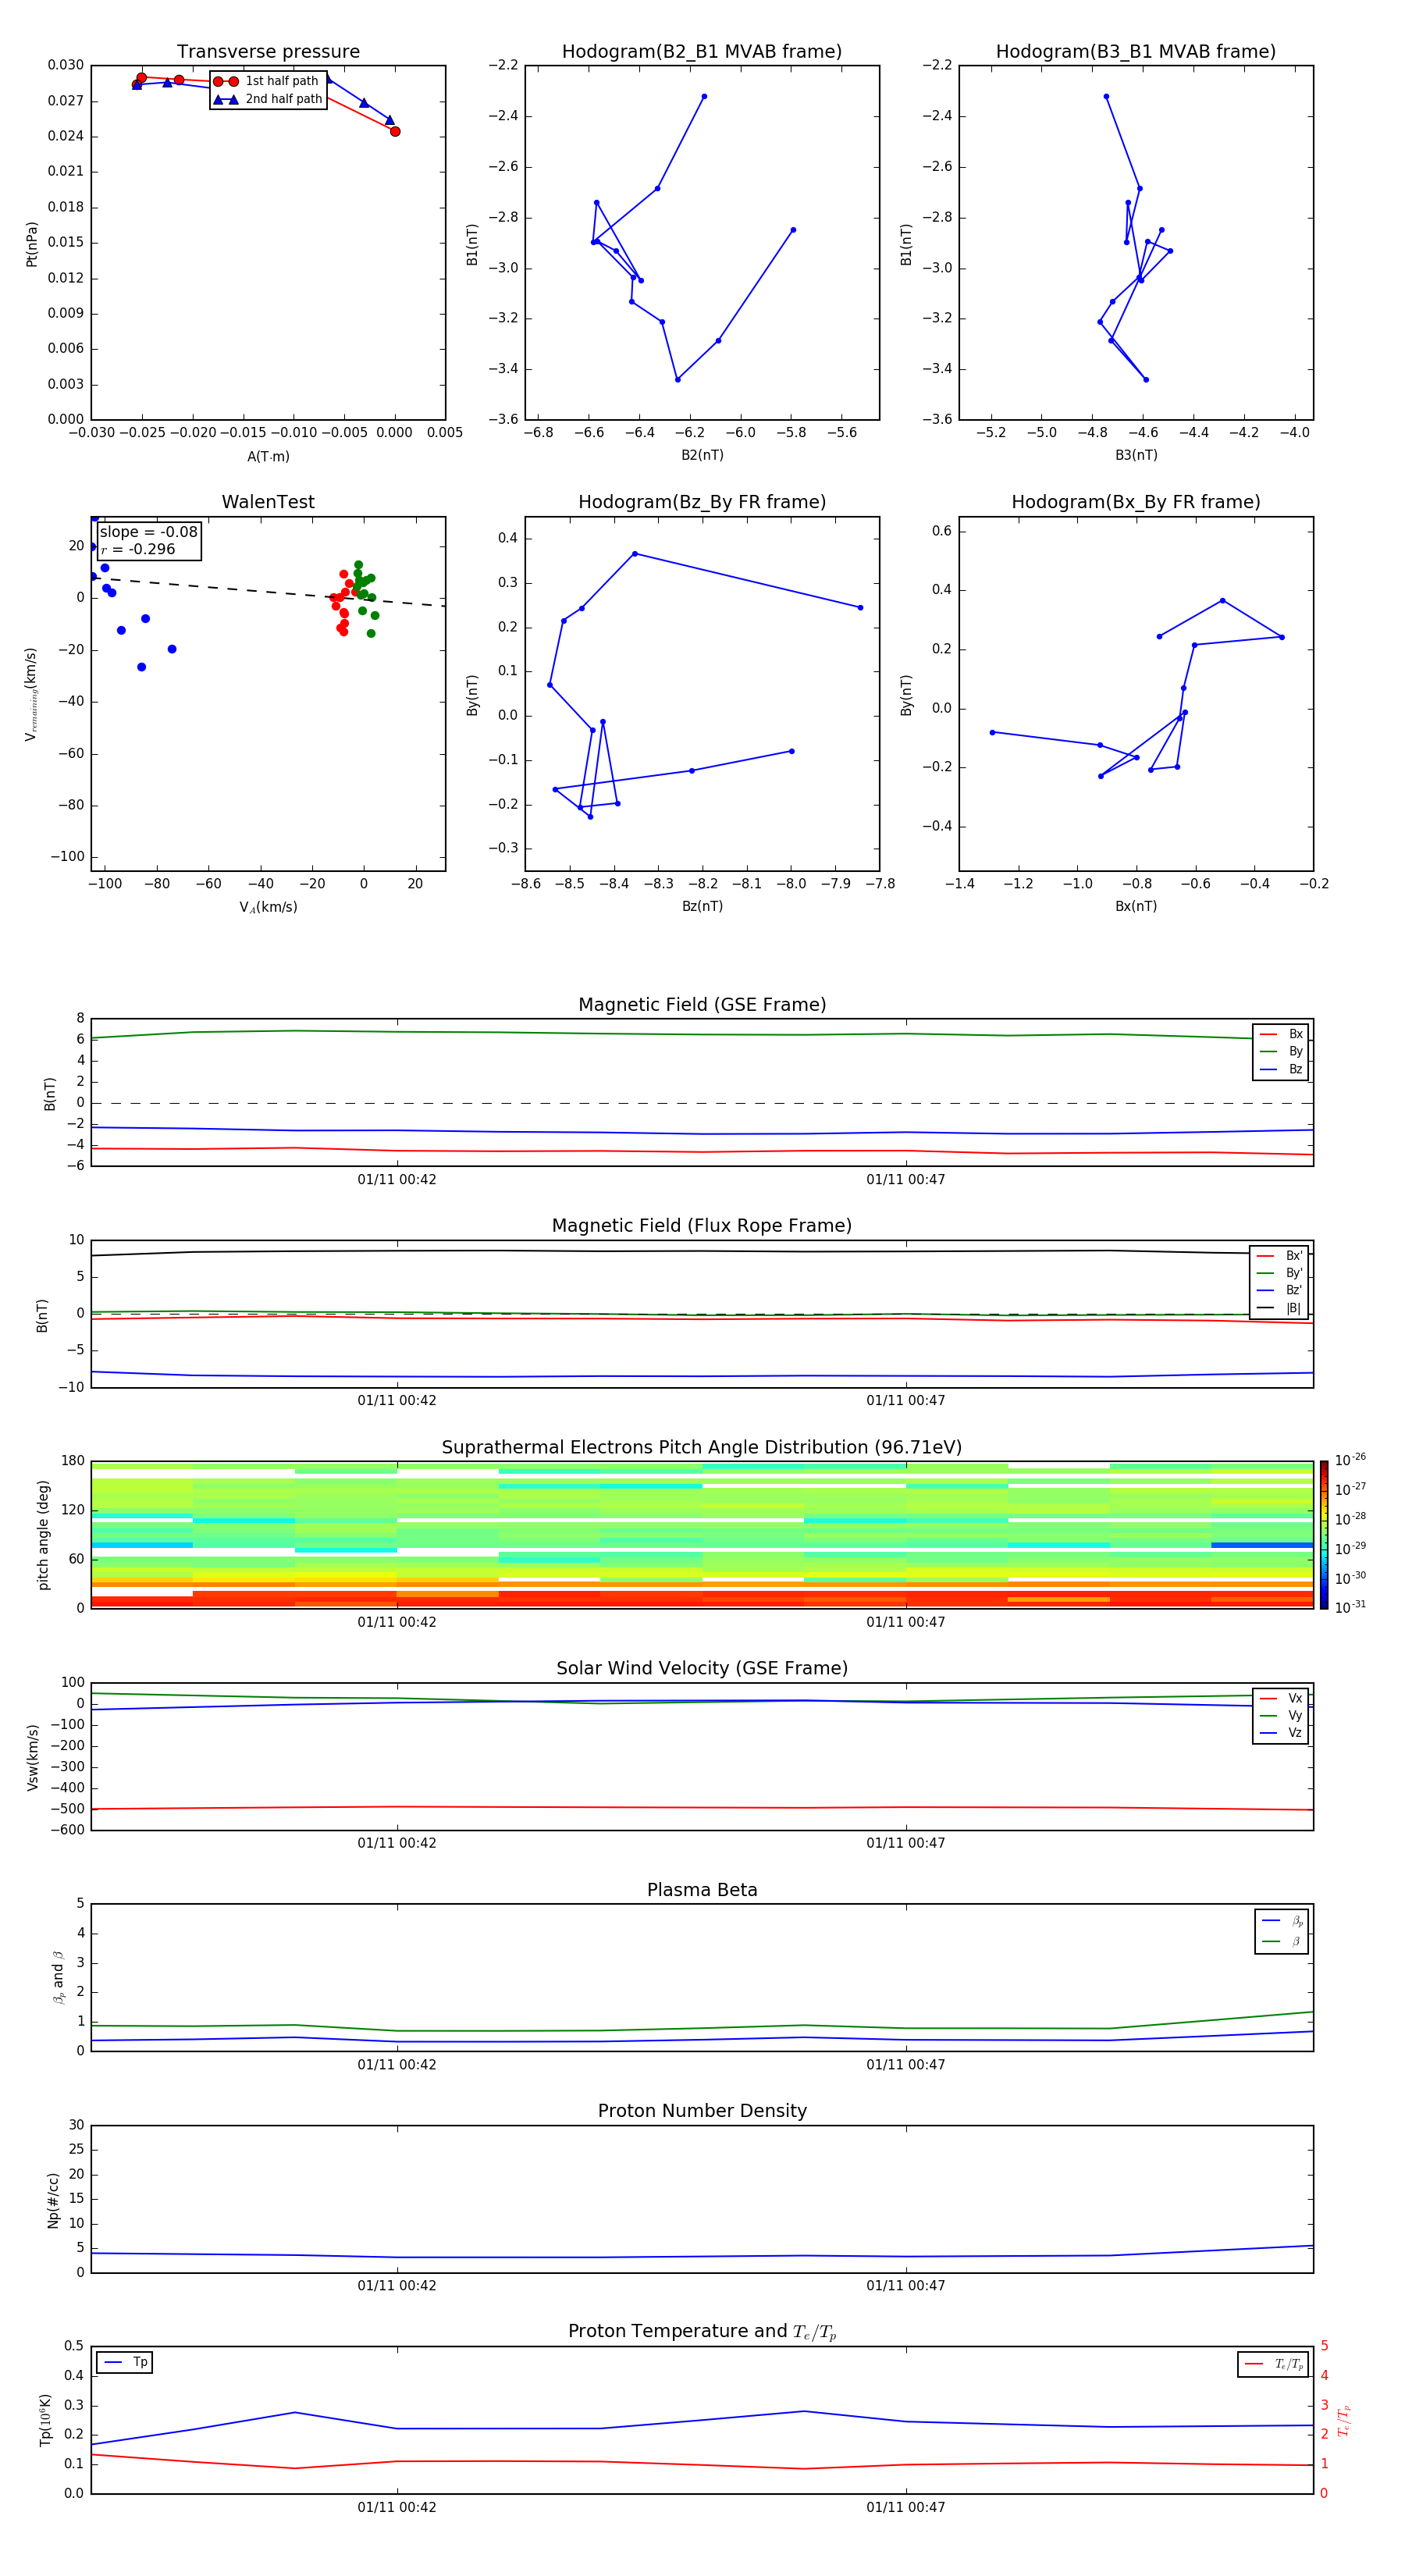The image size is (1405, 2576).
Task: Click the 'Hodogram(Bz_By FR frame)' title
Action: tap(702, 502)
